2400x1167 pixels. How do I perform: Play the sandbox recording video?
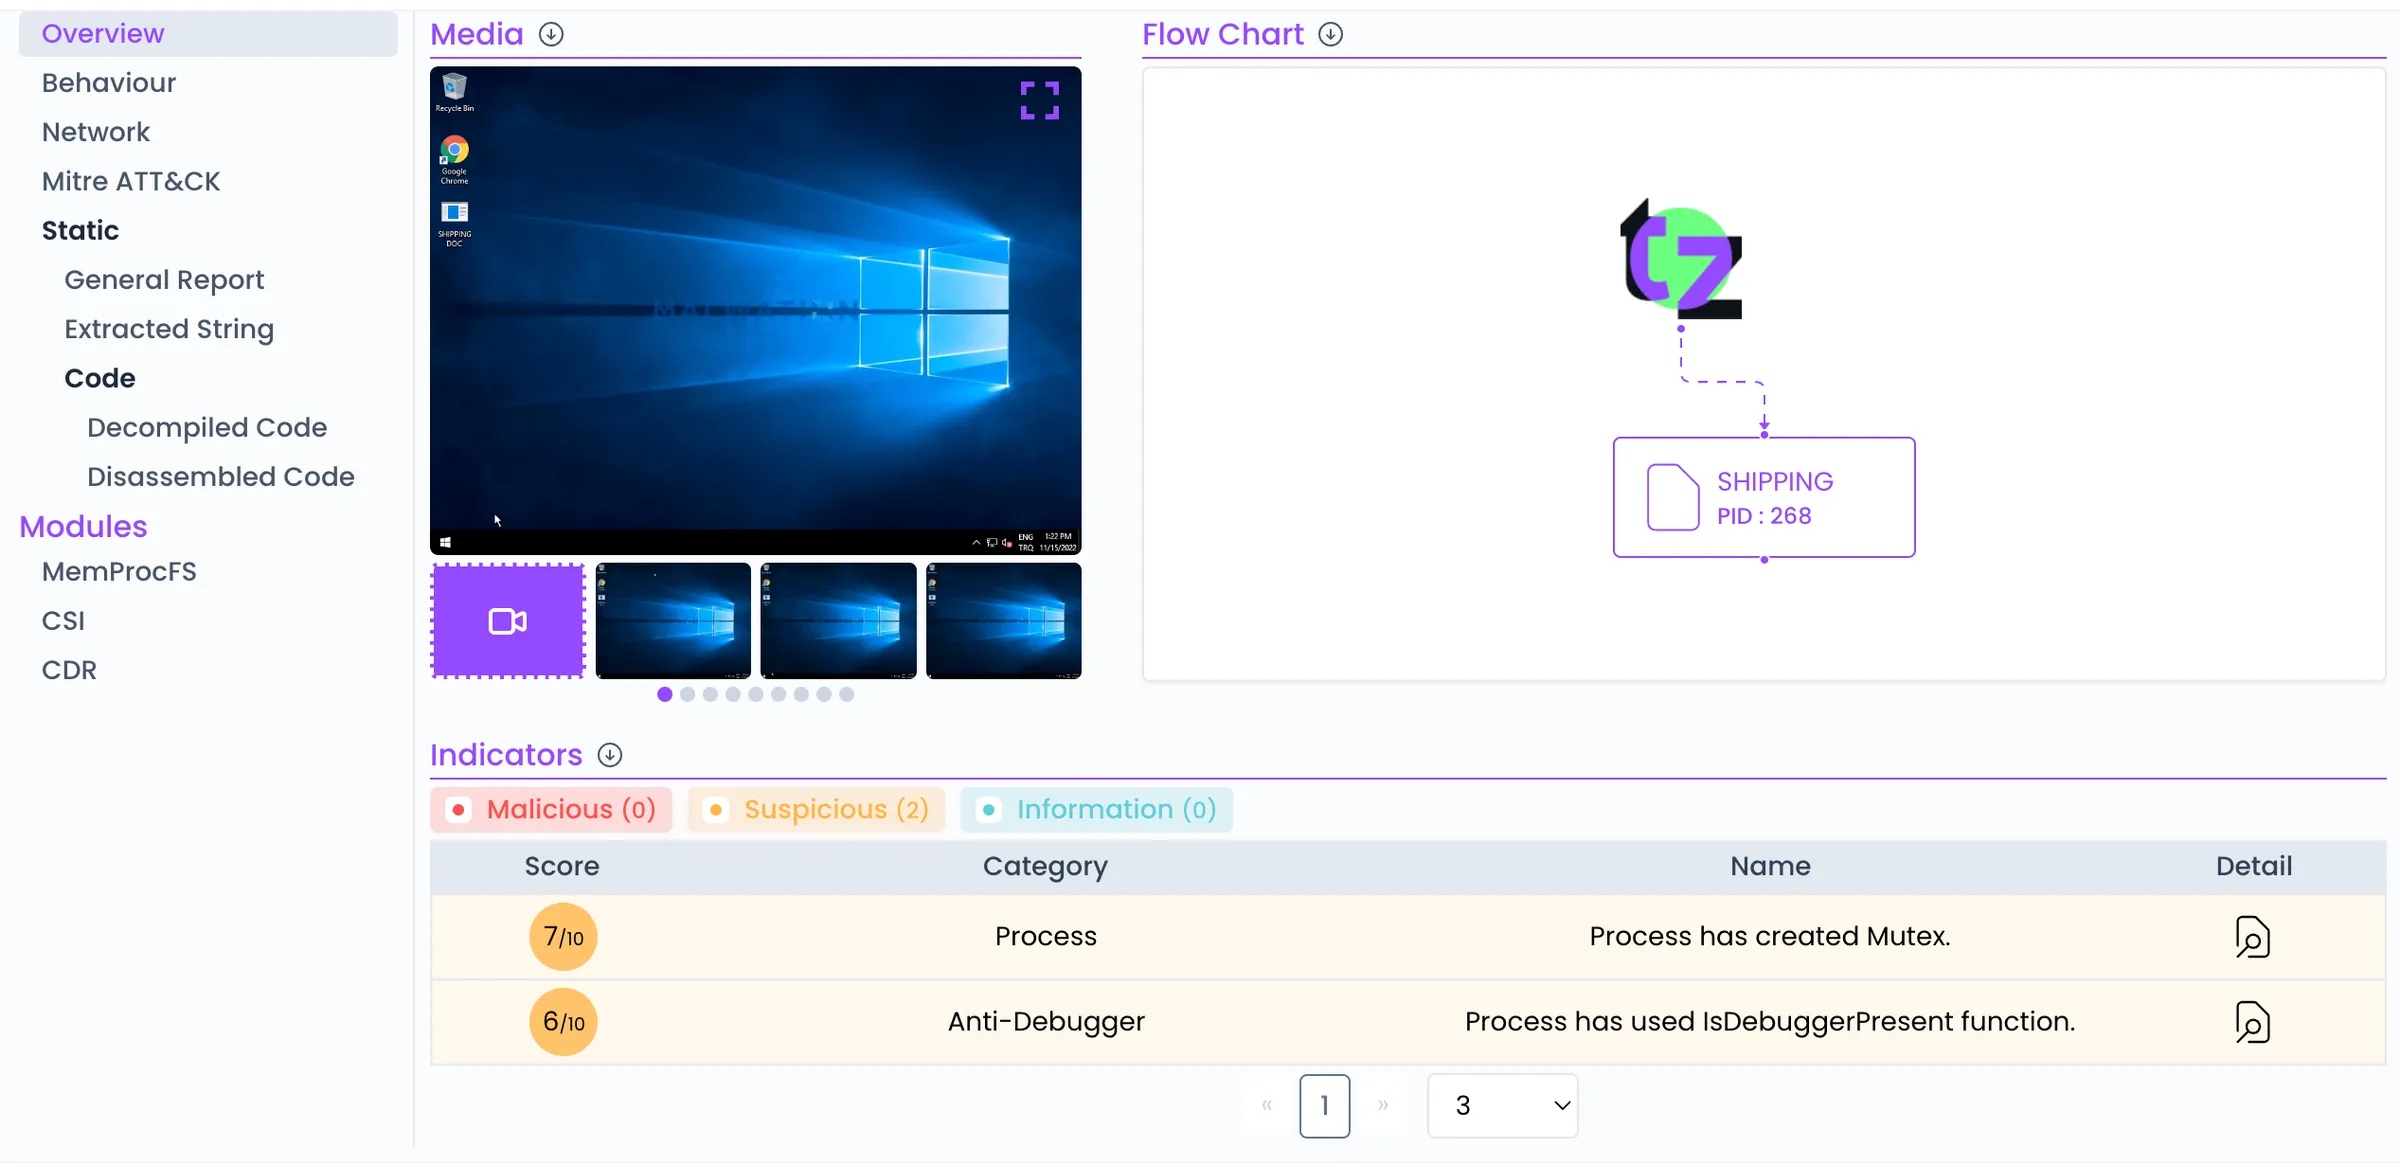(x=507, y=620)
